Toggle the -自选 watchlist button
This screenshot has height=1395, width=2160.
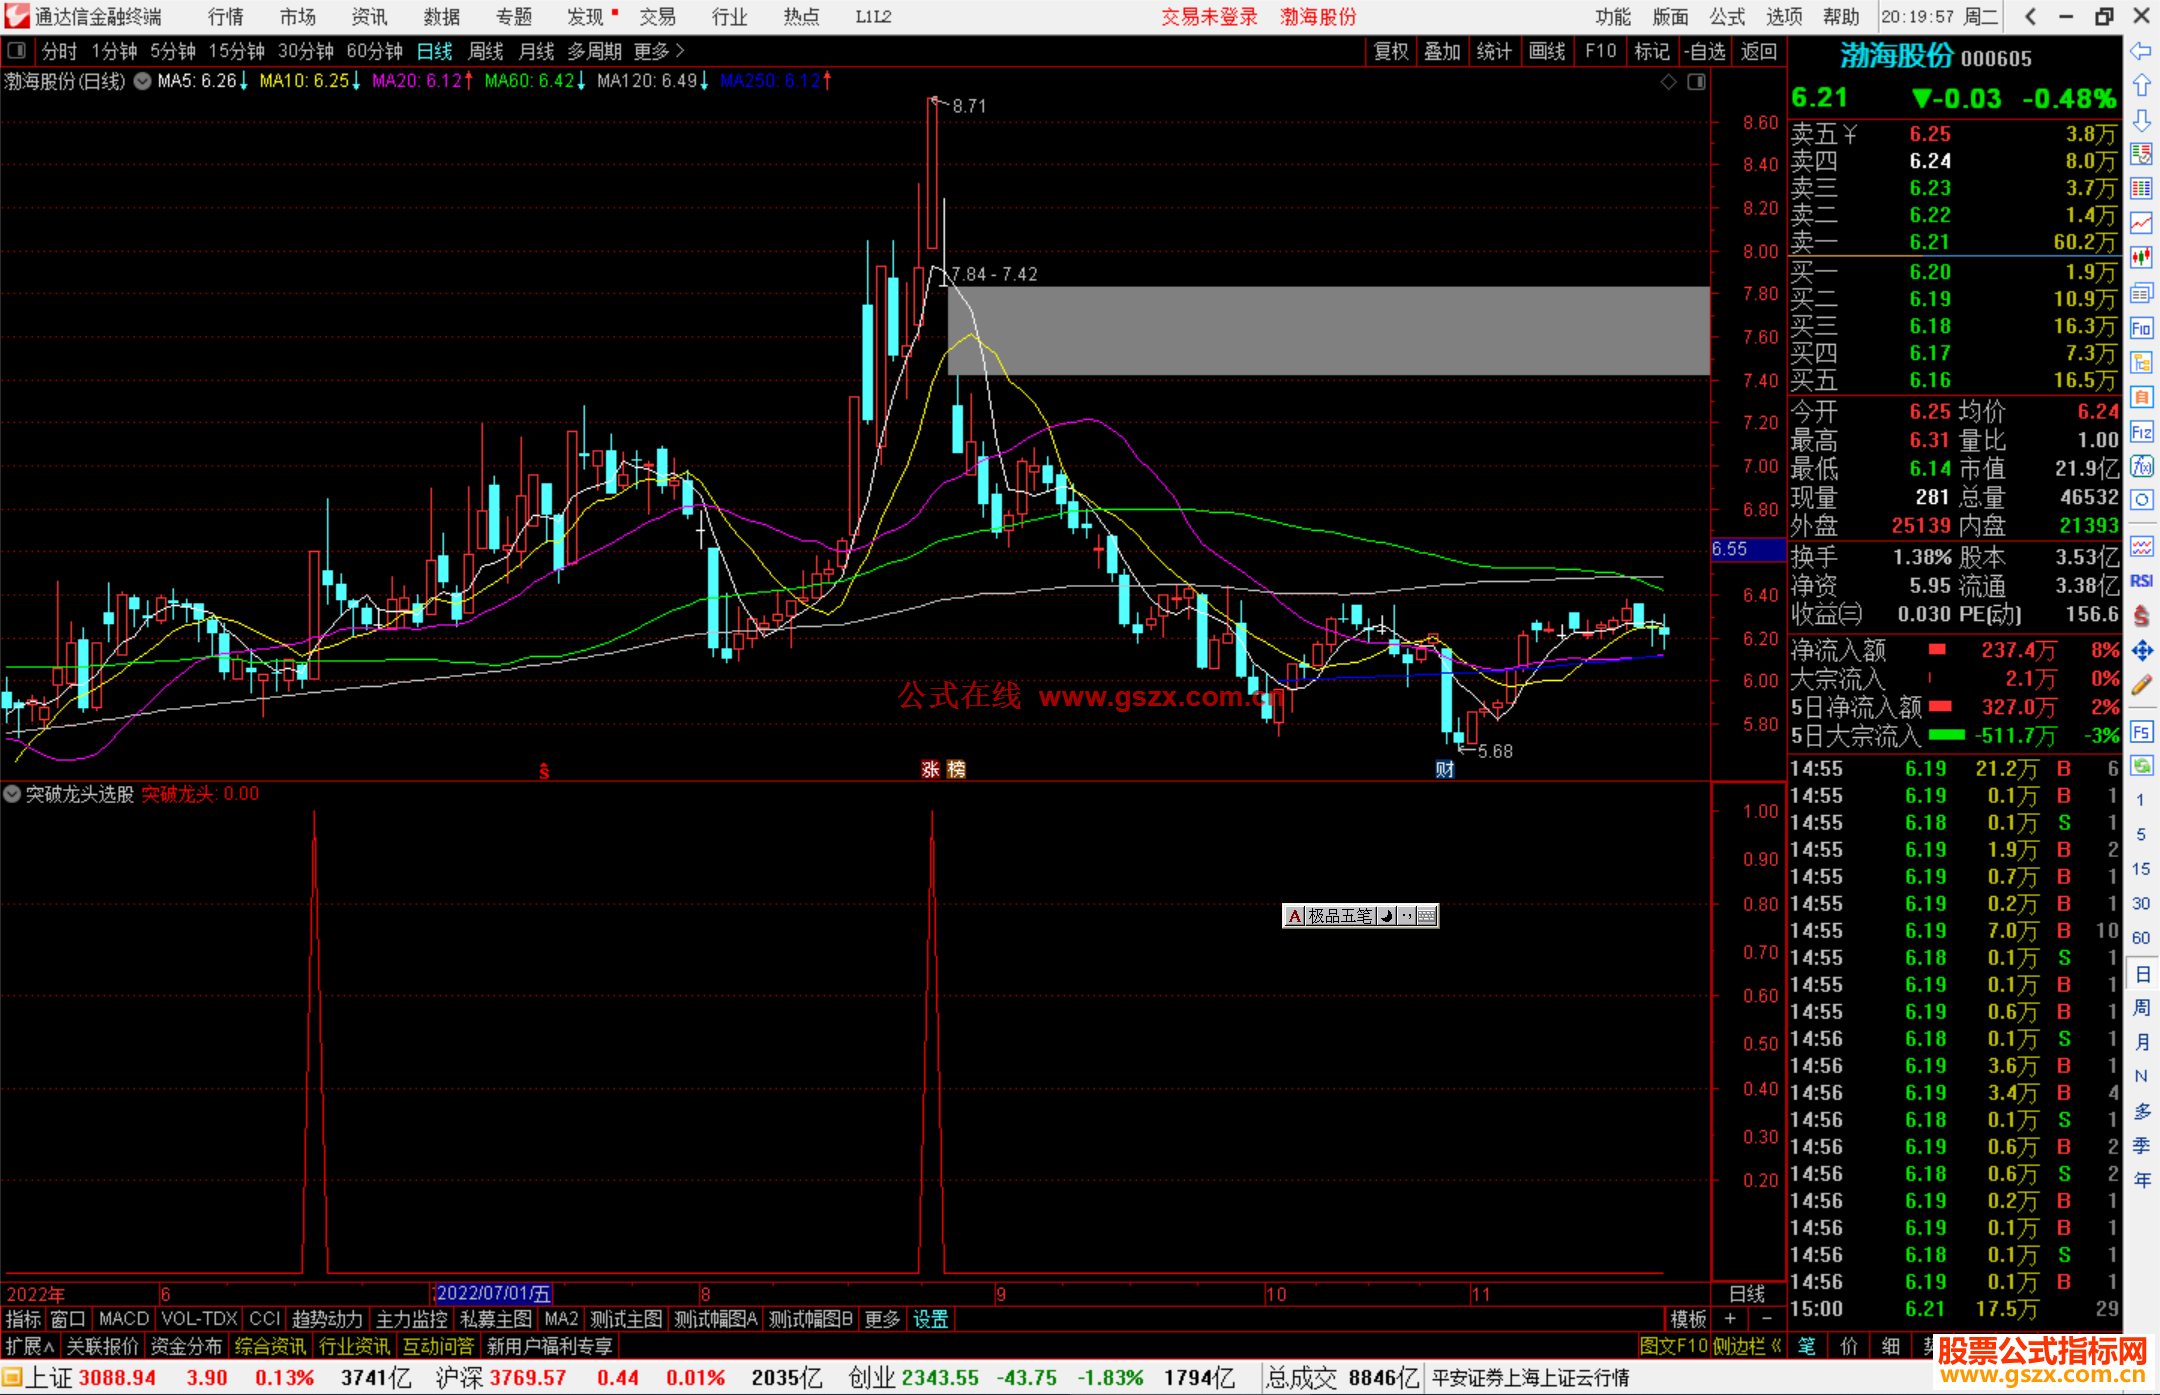[1705, 51]
